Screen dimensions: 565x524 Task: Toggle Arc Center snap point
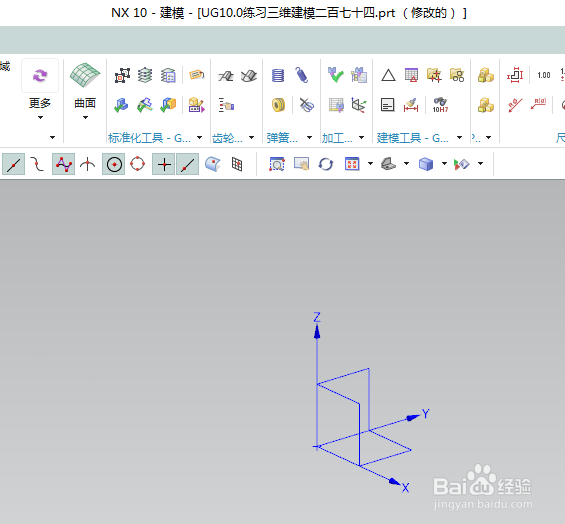pos(114,164)
